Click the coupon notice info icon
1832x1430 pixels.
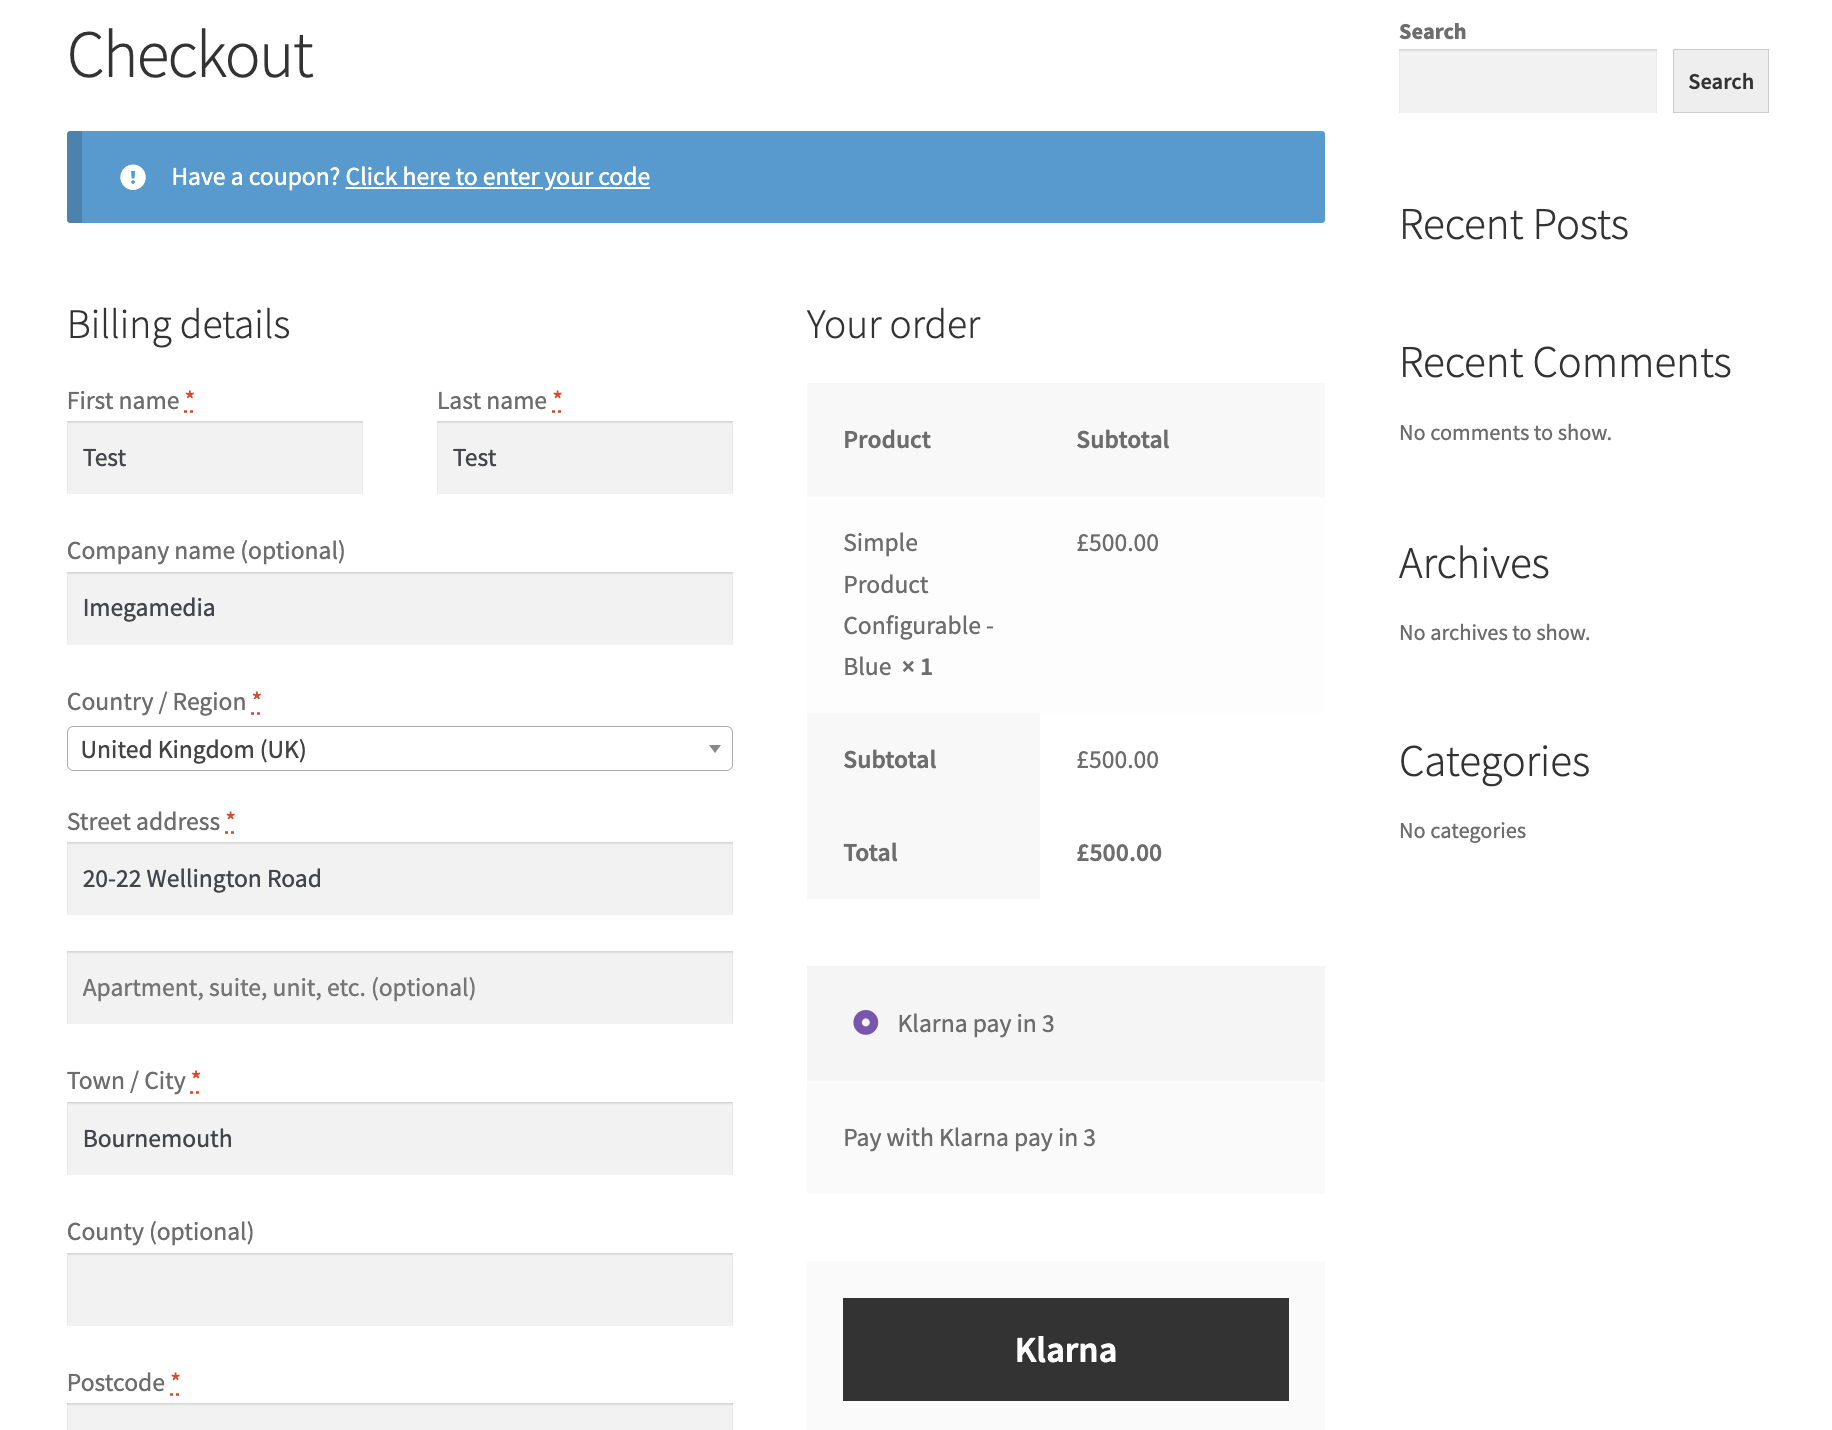(133, 177)
